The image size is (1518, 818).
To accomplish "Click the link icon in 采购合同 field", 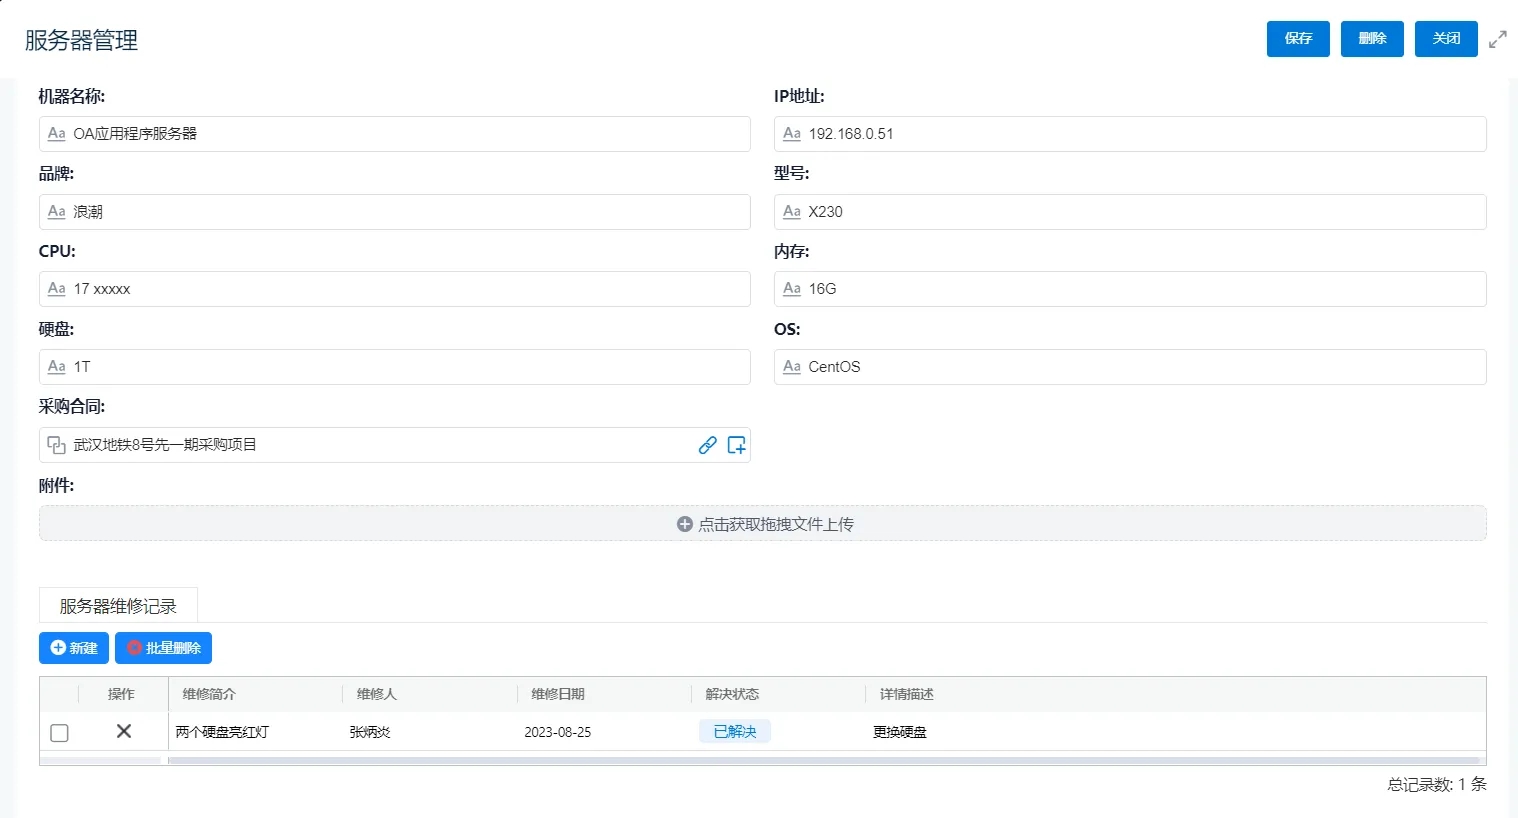I will 707,445.
